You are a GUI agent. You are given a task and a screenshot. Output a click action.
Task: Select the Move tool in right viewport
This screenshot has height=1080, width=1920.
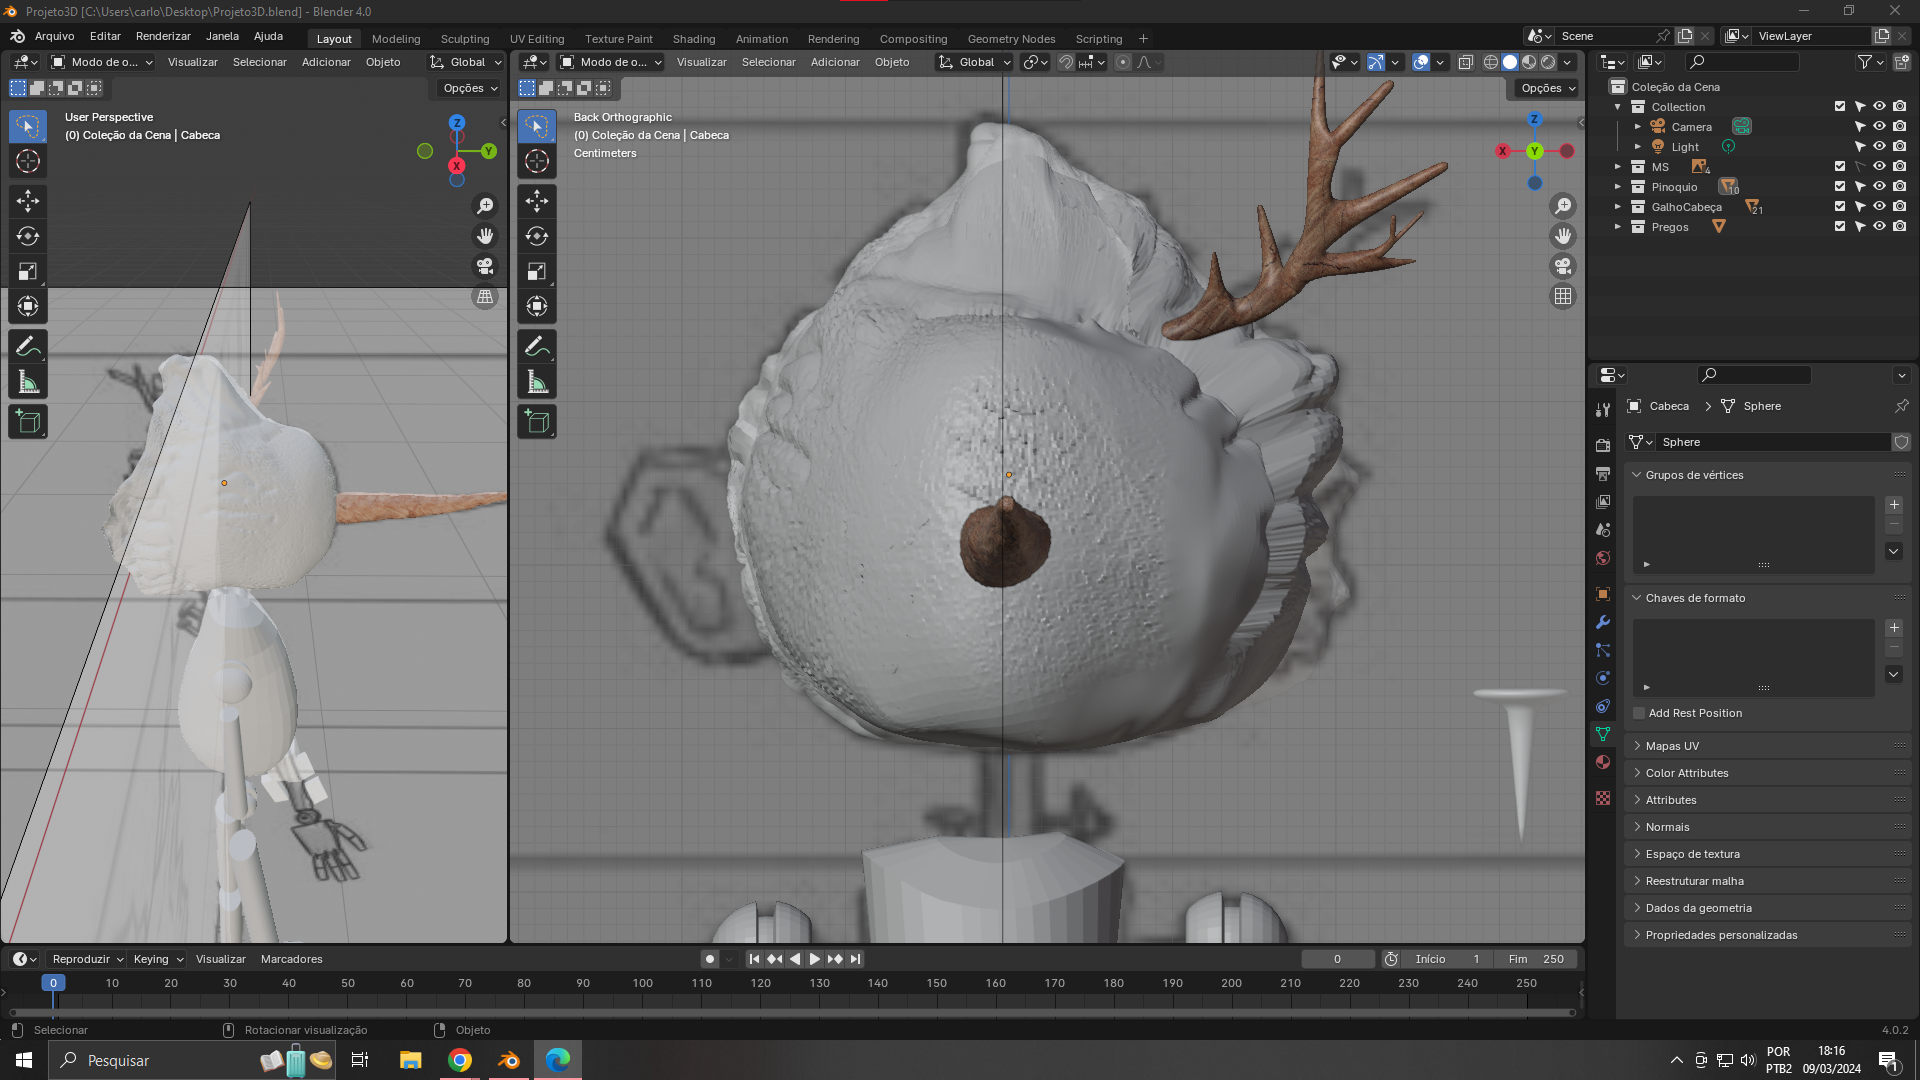pos(537,201)
